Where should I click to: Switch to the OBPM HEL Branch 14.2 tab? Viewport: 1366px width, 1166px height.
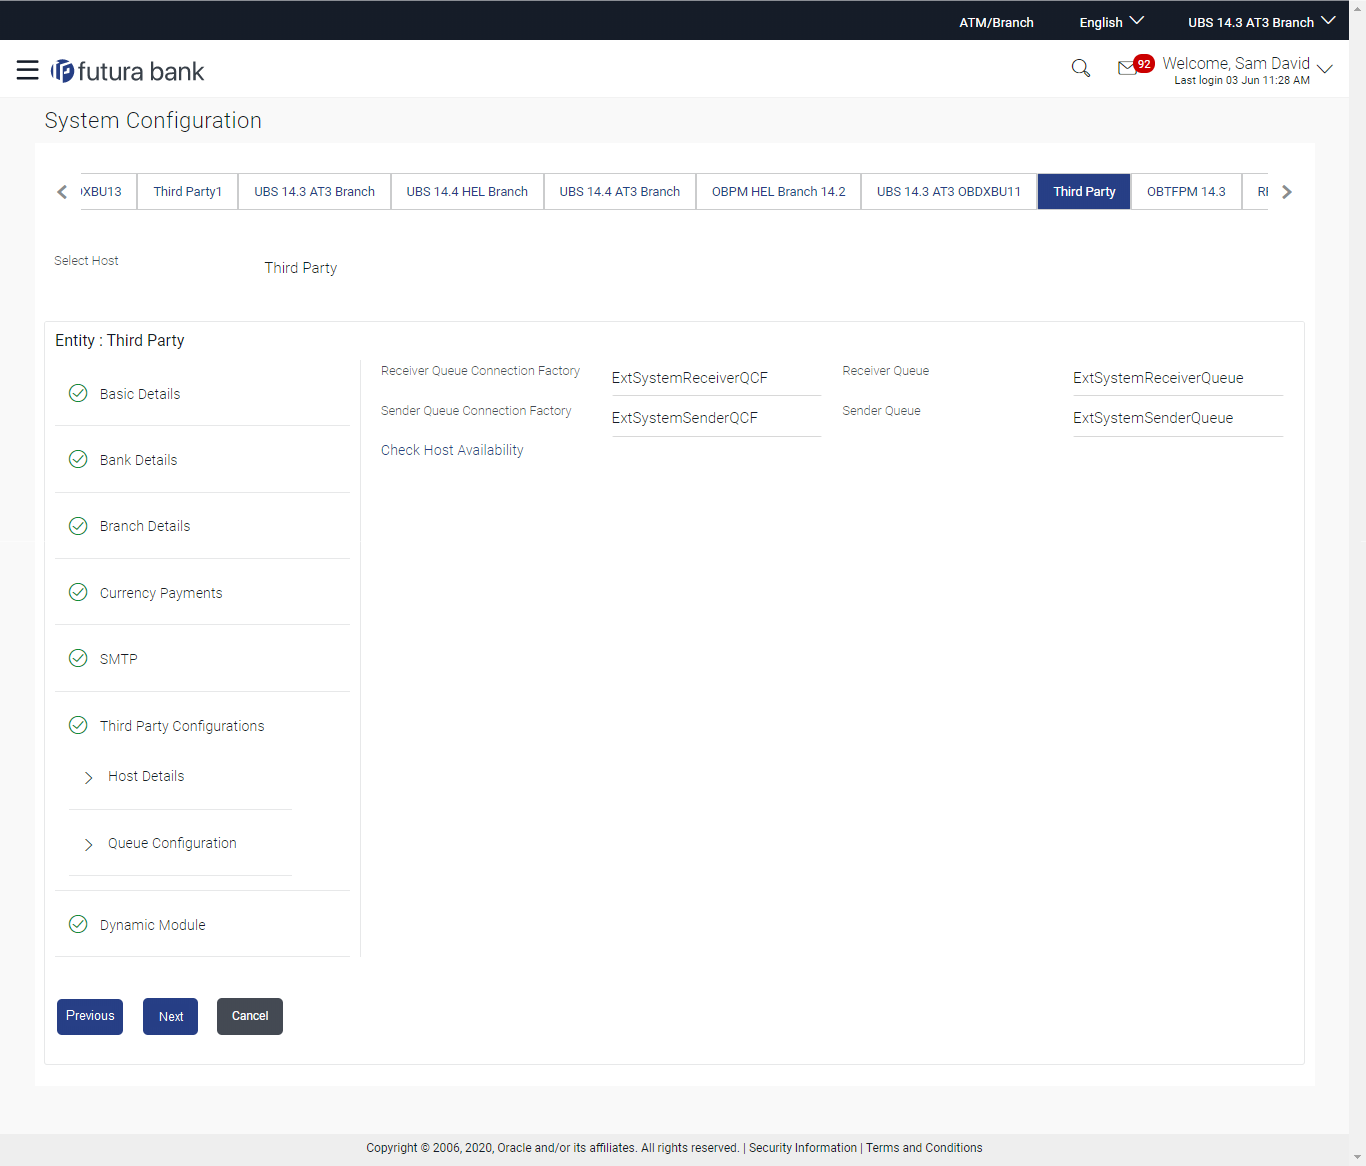tap(778, 191)
